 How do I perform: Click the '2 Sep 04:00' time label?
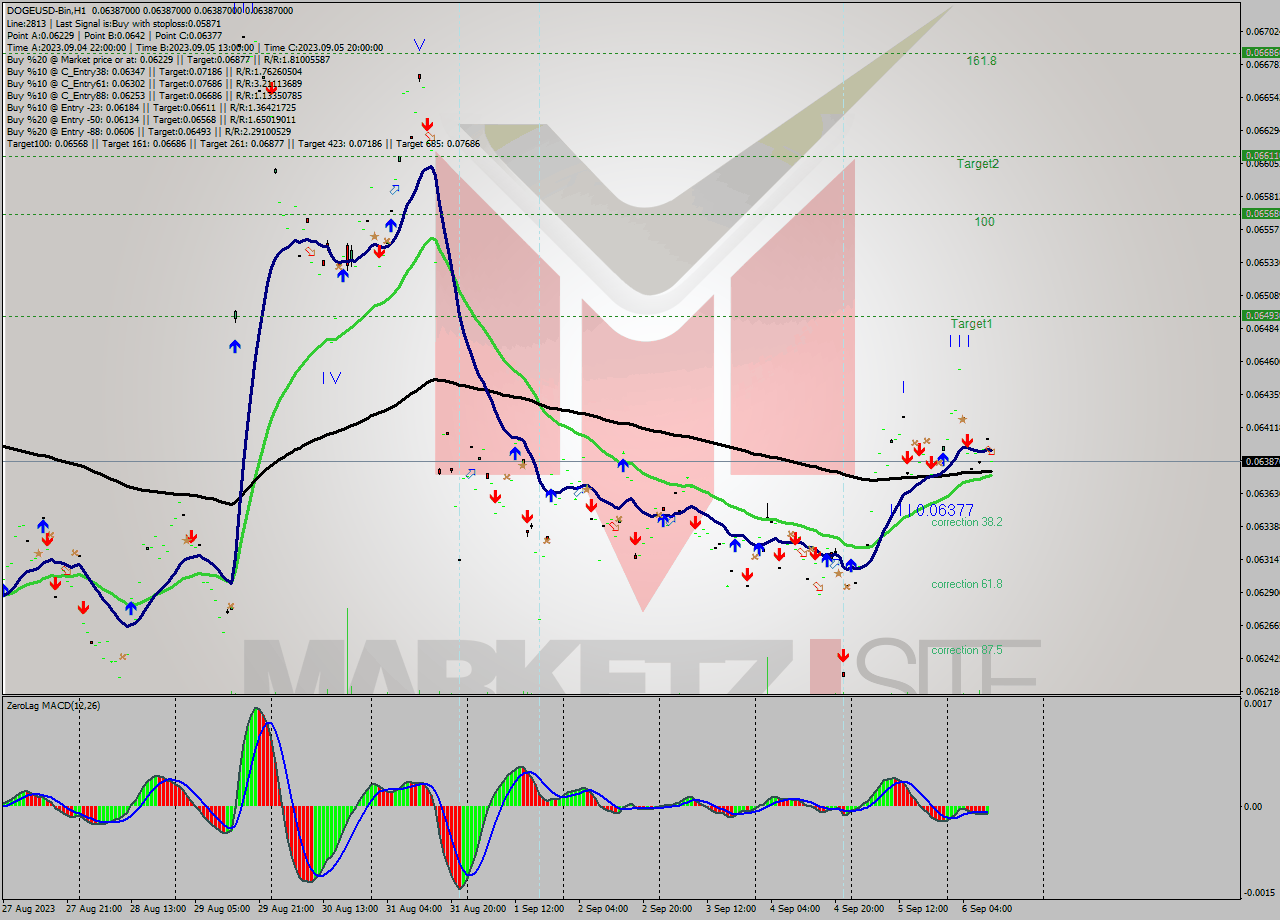[x=605, y=909]
